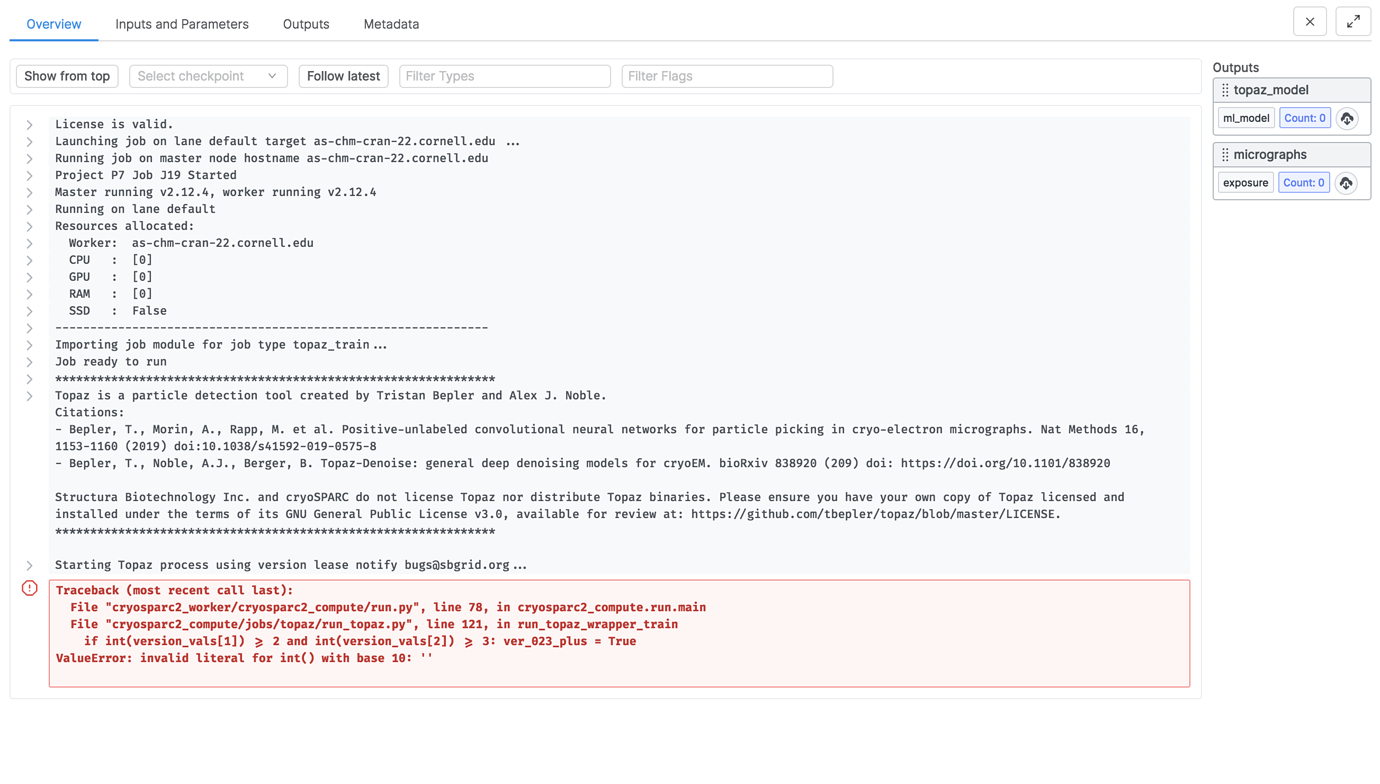Screen dimensions: 1380x784
Task: Expand the 'License is valid' log entry
Action: point(29,124)
